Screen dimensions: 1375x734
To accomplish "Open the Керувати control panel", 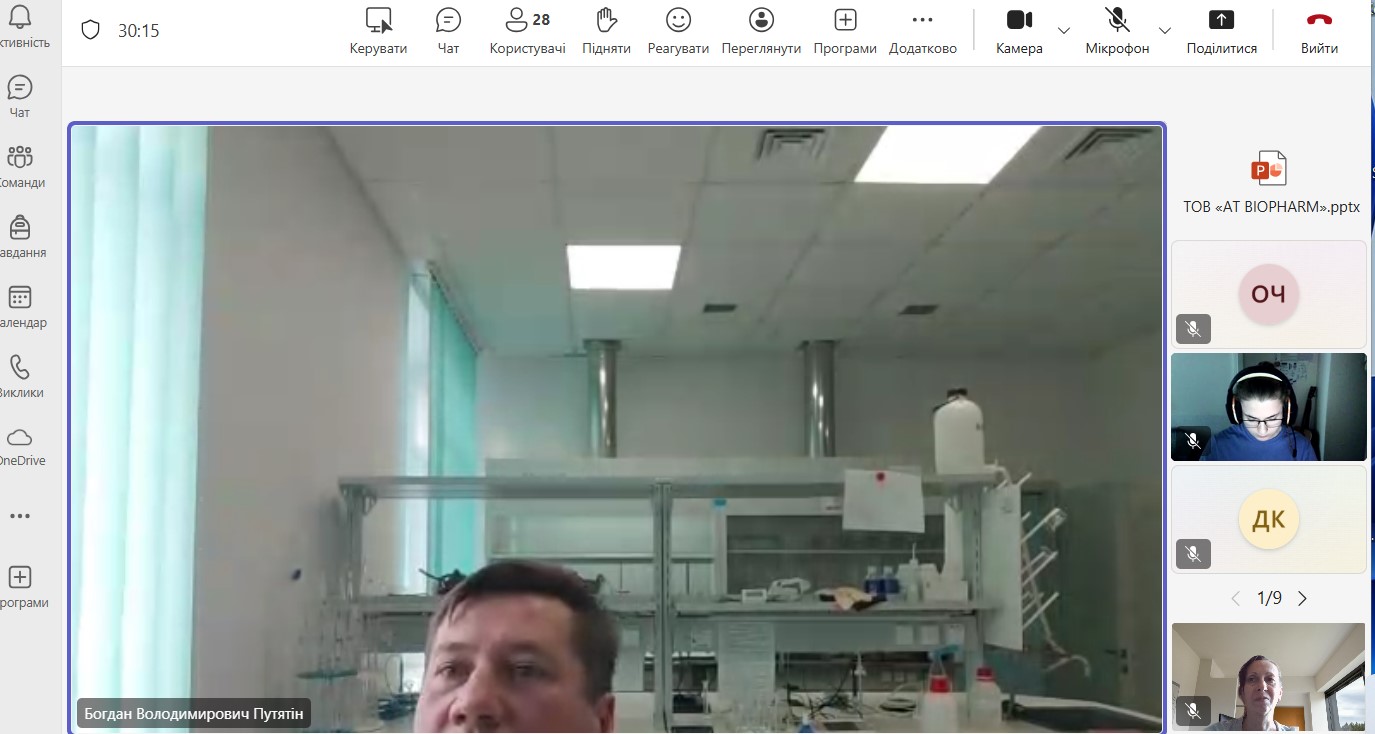I will (x=378, y=30).
